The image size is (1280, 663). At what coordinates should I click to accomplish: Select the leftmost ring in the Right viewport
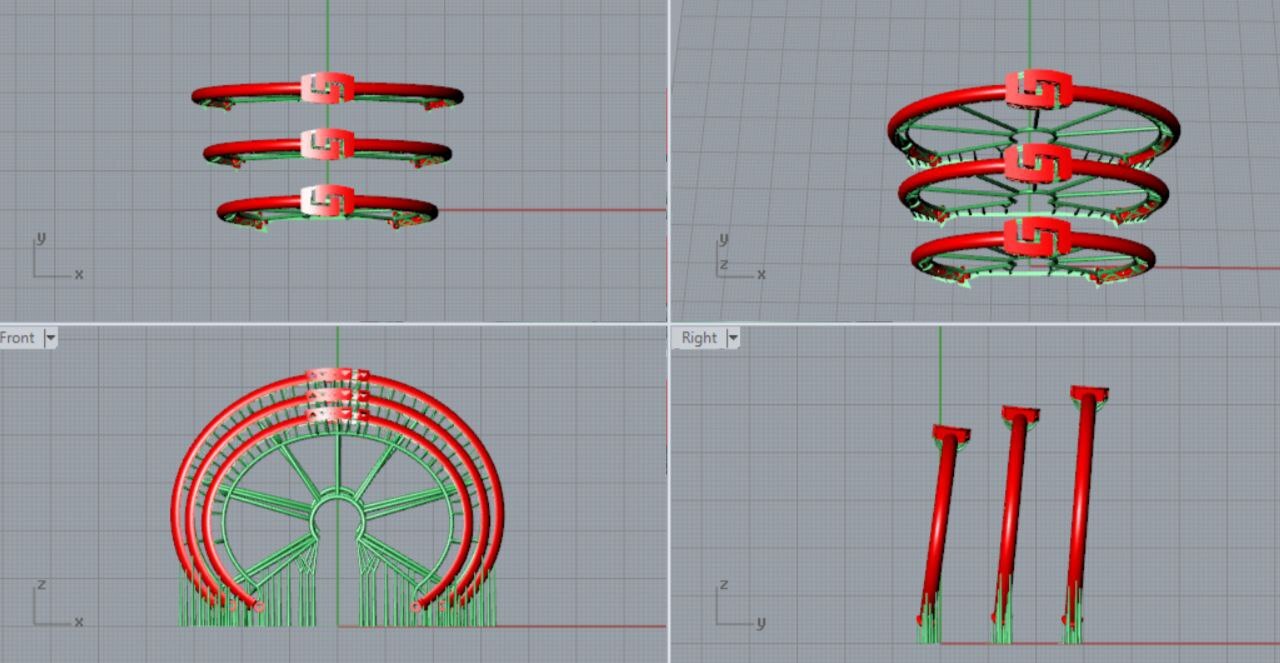(940, 520)
